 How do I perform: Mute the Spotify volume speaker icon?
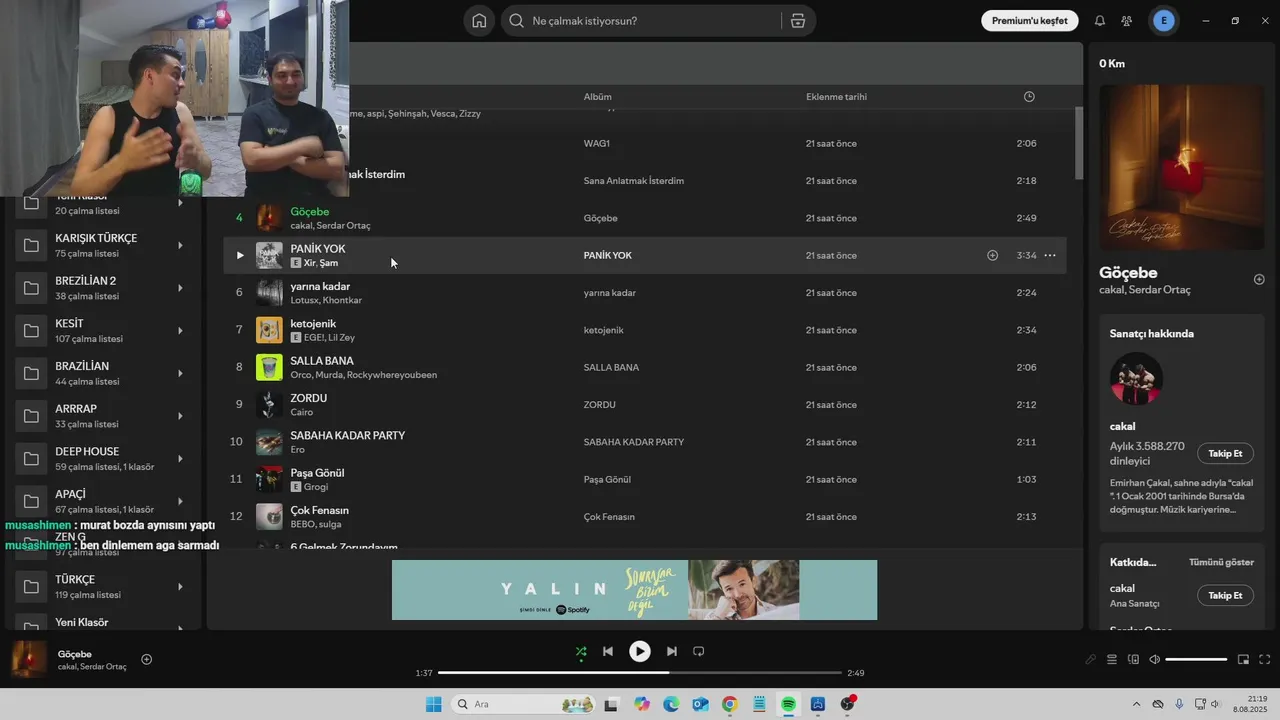click(x=1155, y=659)
